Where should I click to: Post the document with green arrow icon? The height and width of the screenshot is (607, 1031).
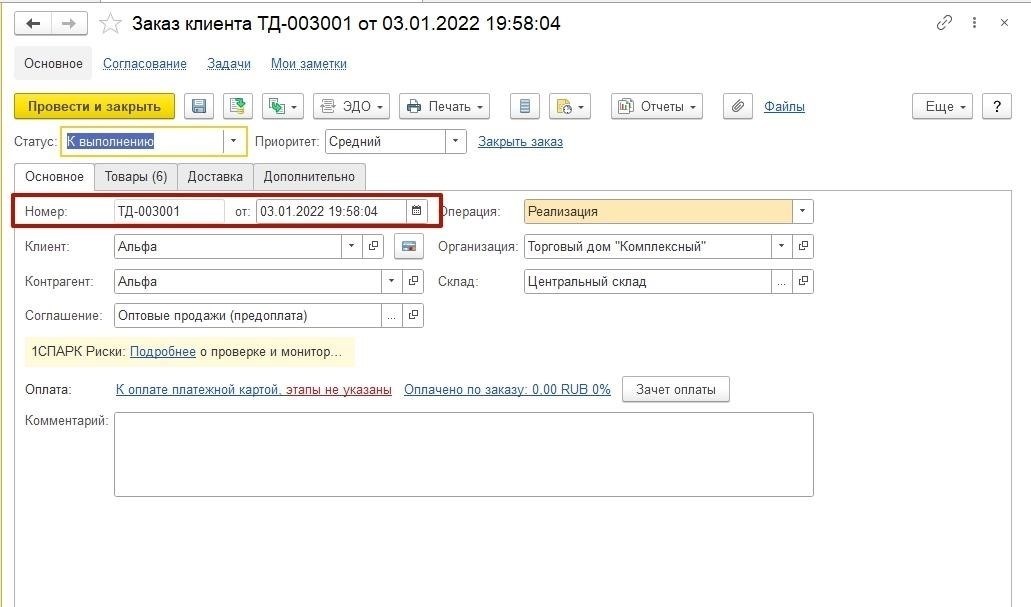point(238,107)
